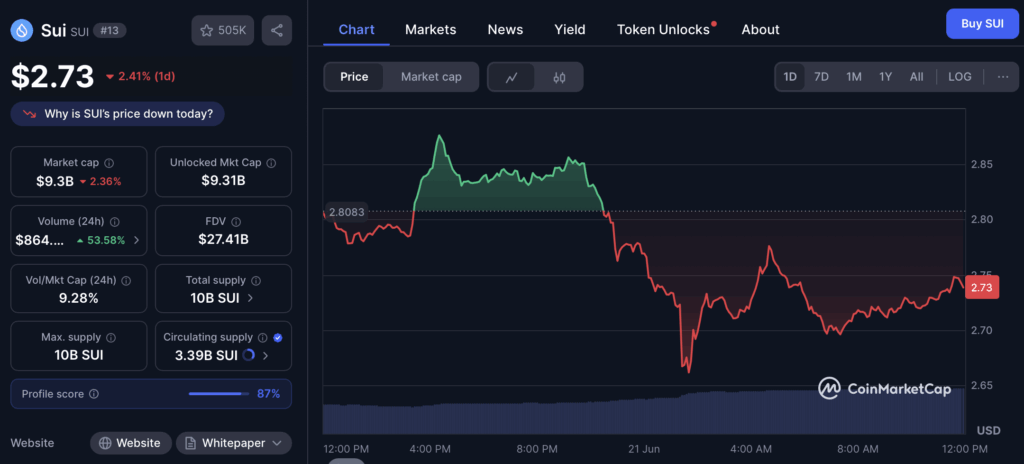Screen dimensions: 1024x464
Task: Expand Total supply details chevron
Action: coord(250,298)
